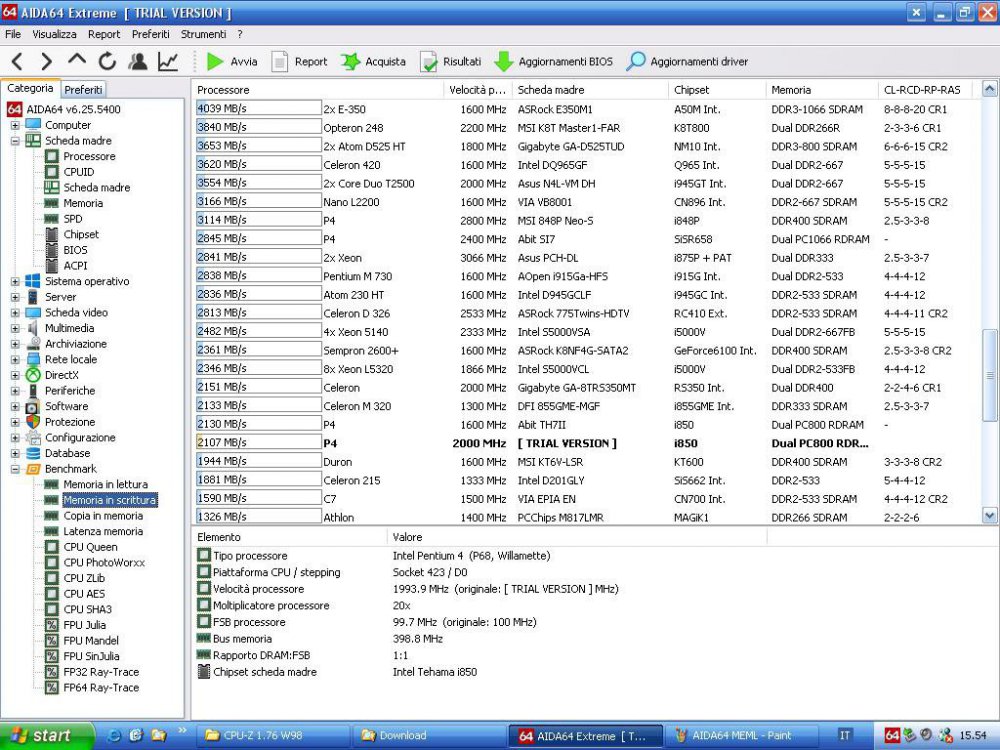Go up one level with up arrow
The width and height of the screenshot is (1000, 750).
(77, 62)
